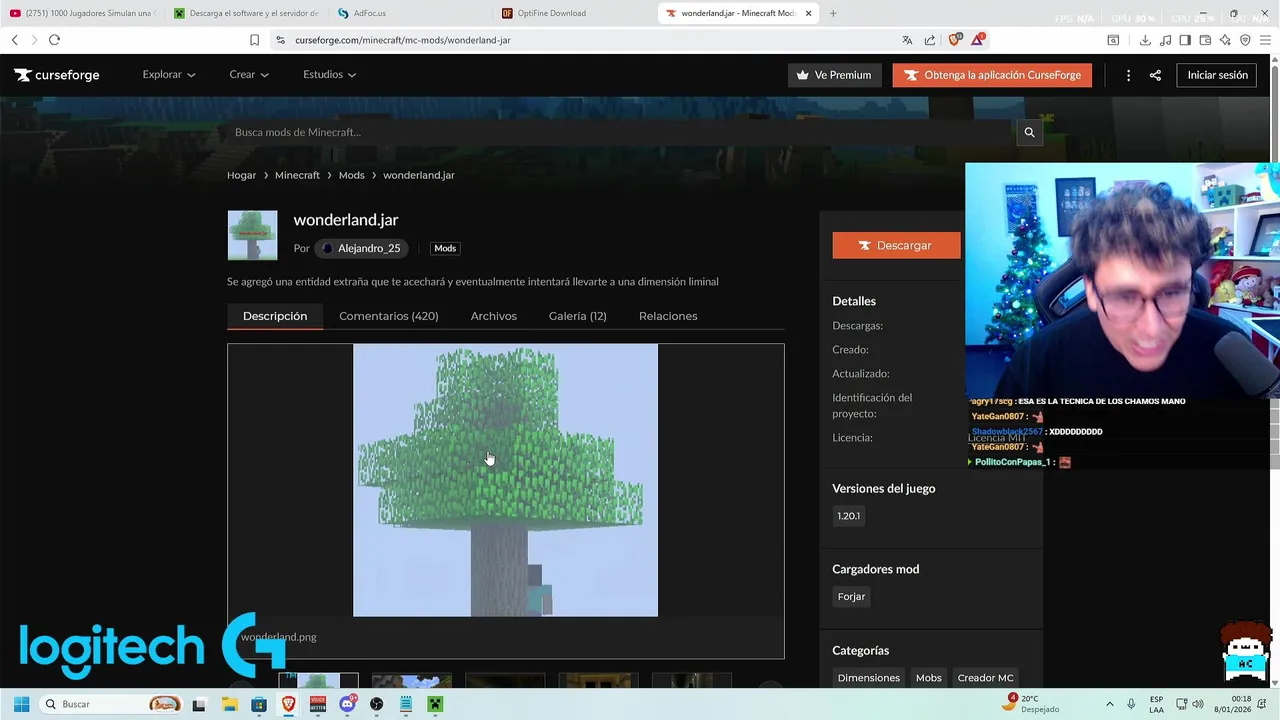Bookmark this page with bookmark icon
Screen dimensions: 1280x720
pos(254,40)
